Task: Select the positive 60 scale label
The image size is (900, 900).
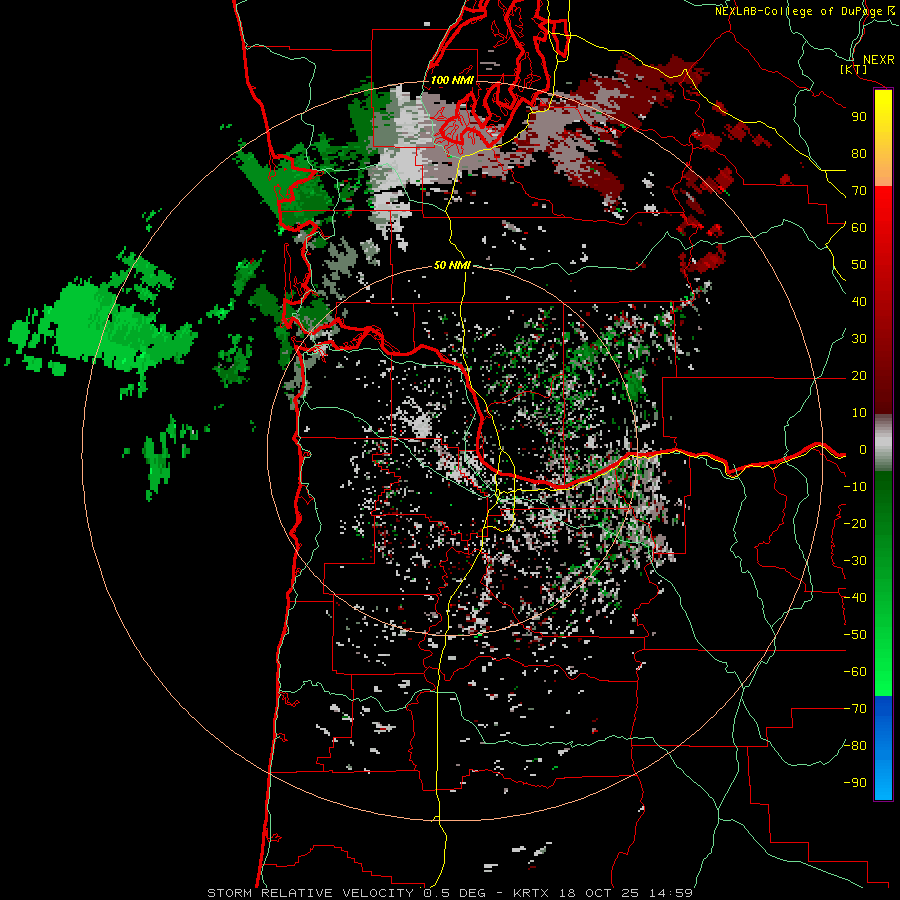Action: click(x=859, y=227)
